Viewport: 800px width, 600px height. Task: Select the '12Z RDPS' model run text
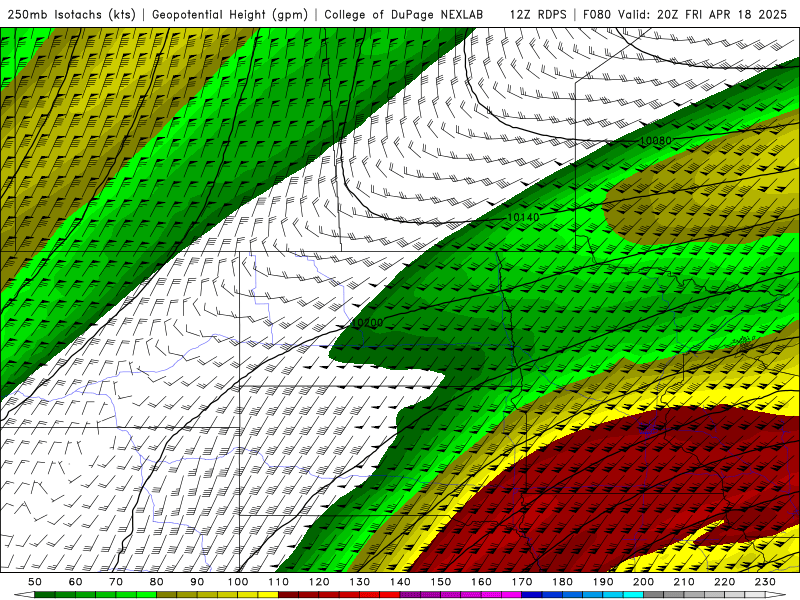(x=538, y=14)
